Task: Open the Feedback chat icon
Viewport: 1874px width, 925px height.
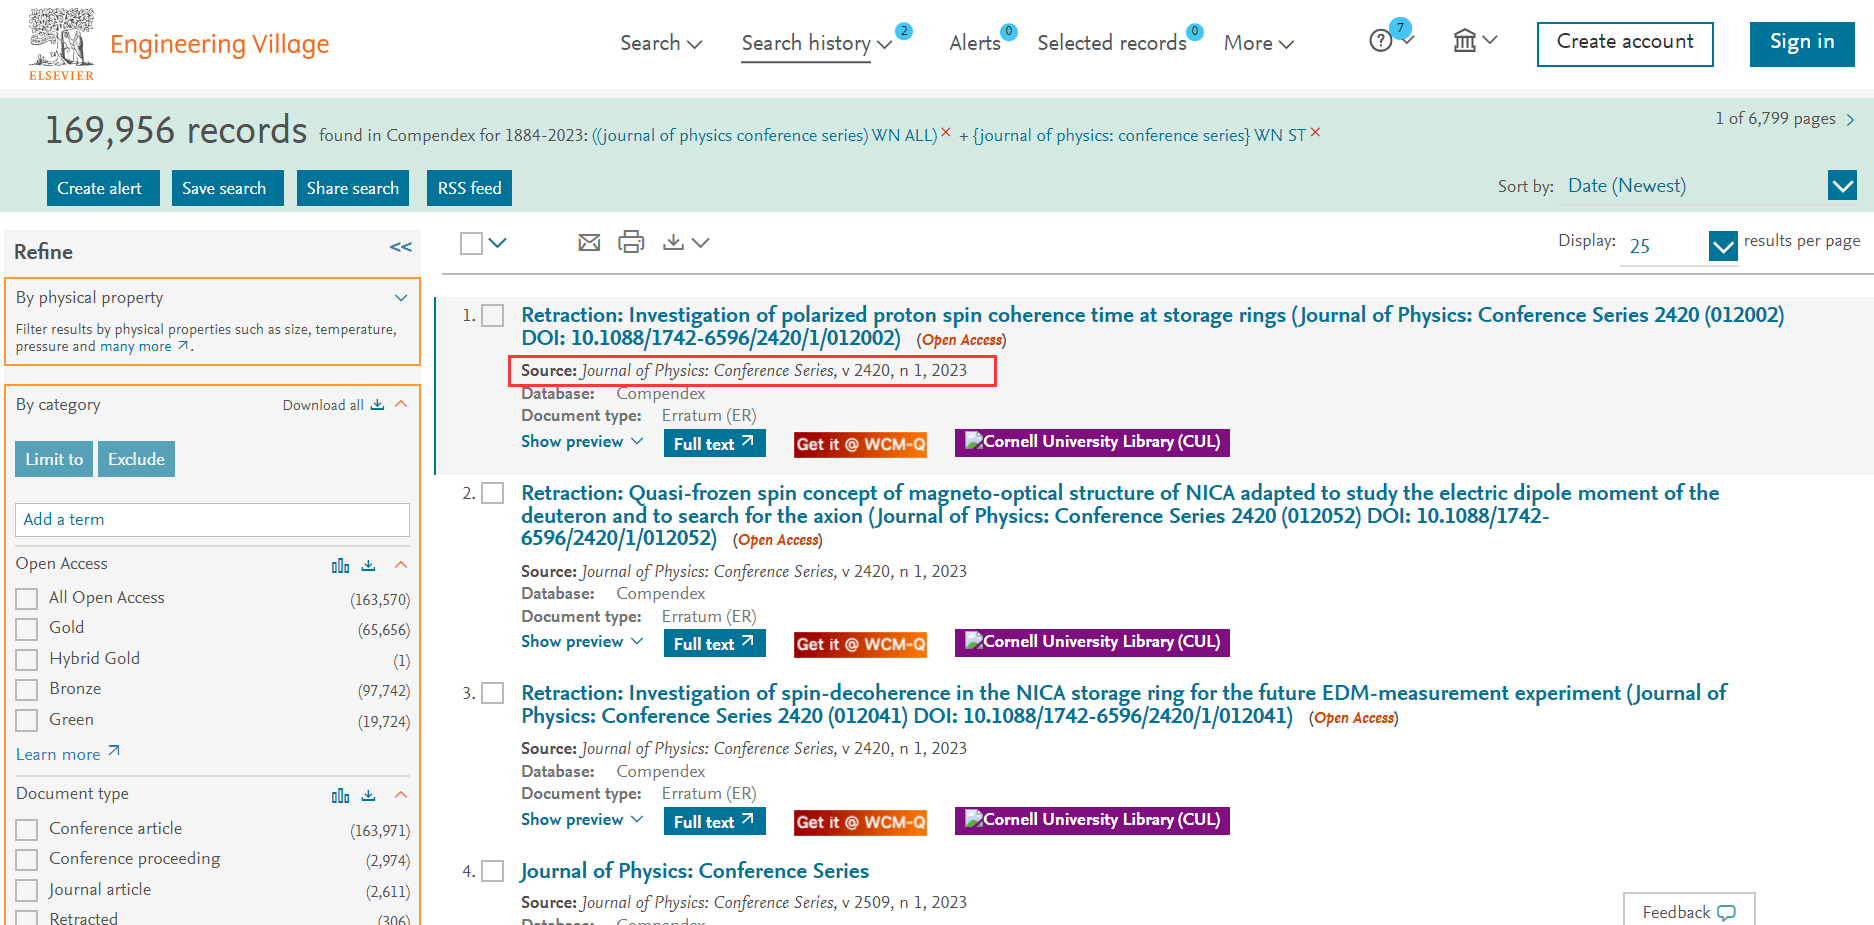Action: click(1726, 912)
